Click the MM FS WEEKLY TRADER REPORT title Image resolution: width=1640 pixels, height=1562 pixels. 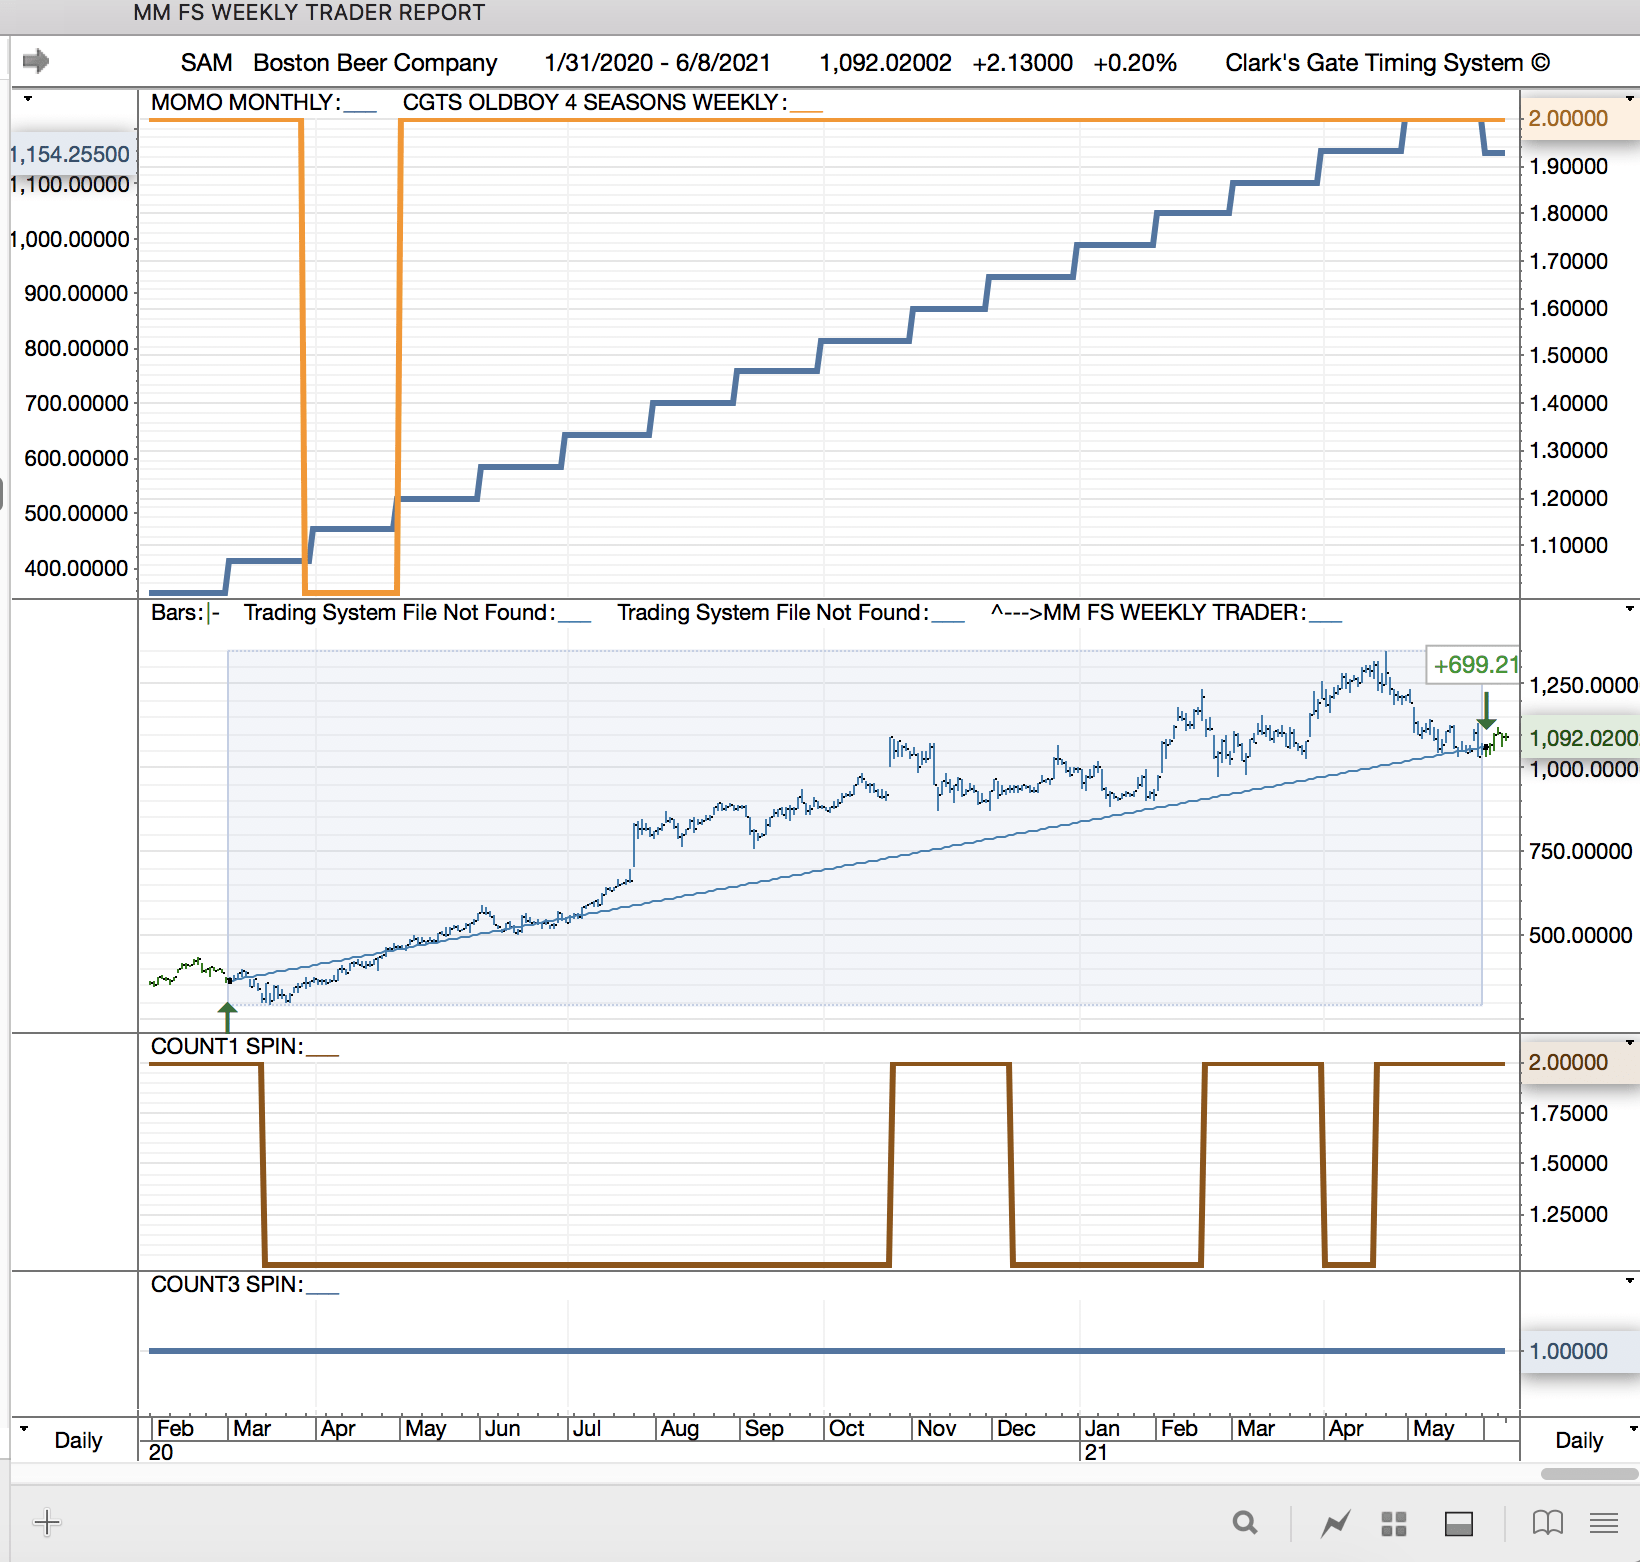pos(309,13)
